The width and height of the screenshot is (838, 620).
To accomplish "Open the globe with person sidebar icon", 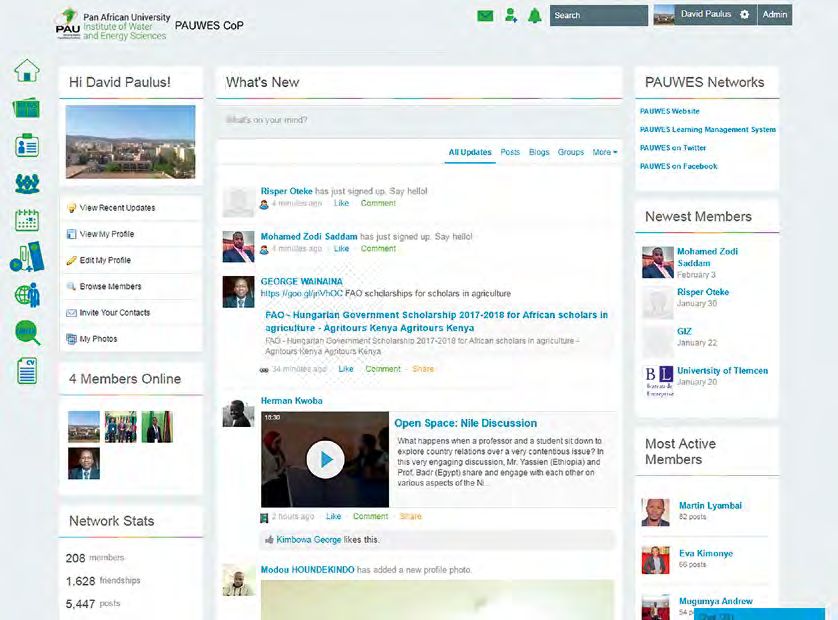I will click(x=27, y=294).
